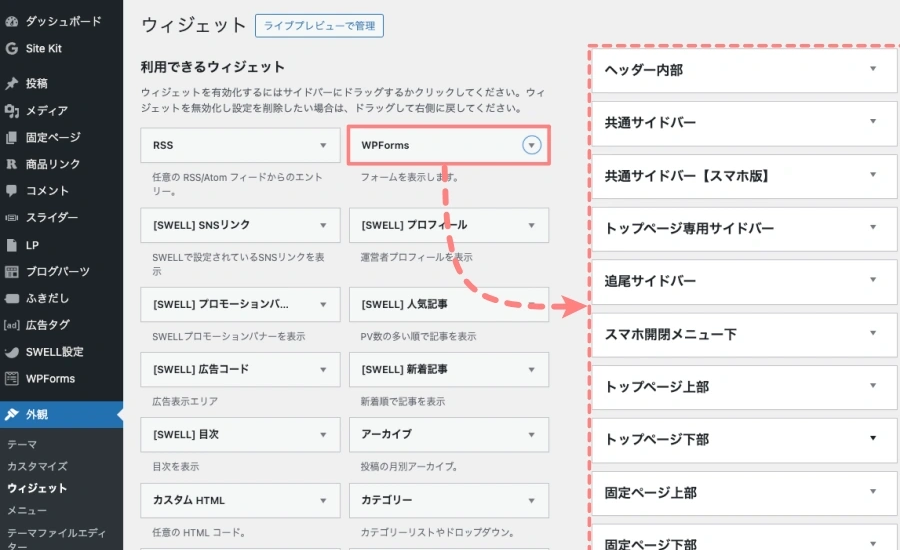The image size is (900, 550).
Task: Click the document icon beside LP
Action: click(11, 245)
